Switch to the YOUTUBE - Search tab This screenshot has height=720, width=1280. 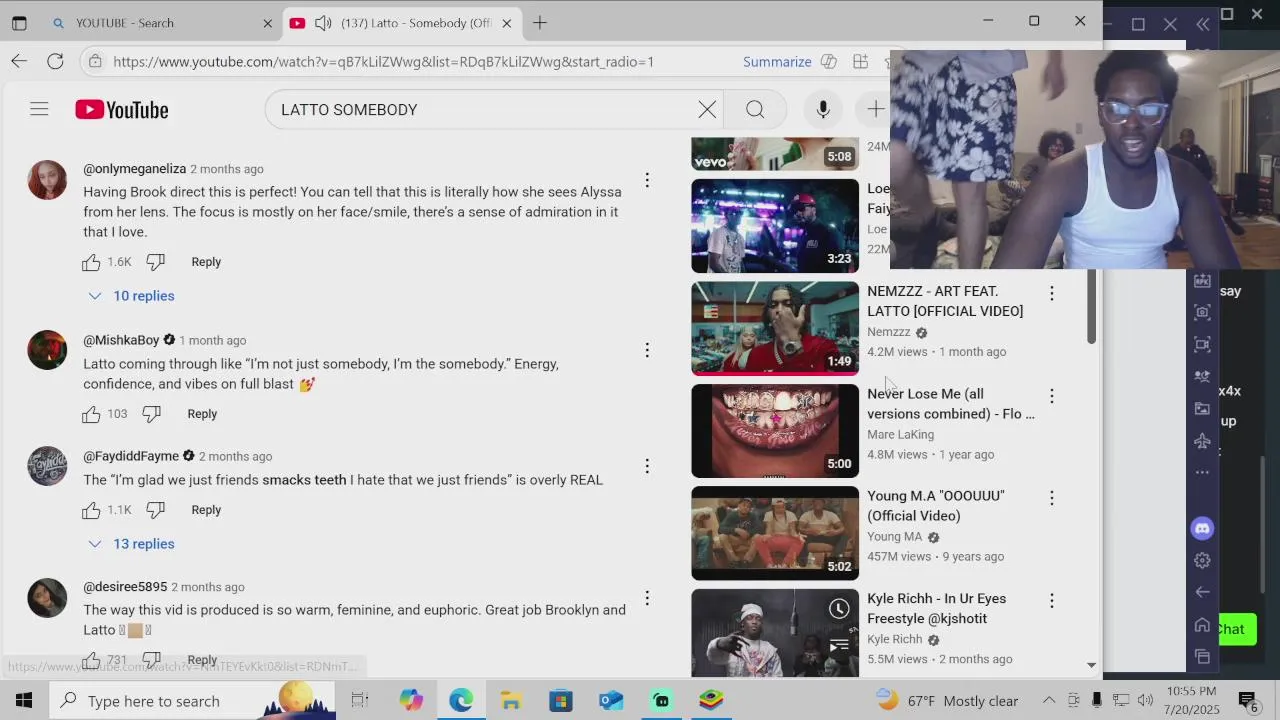(160, 23)
